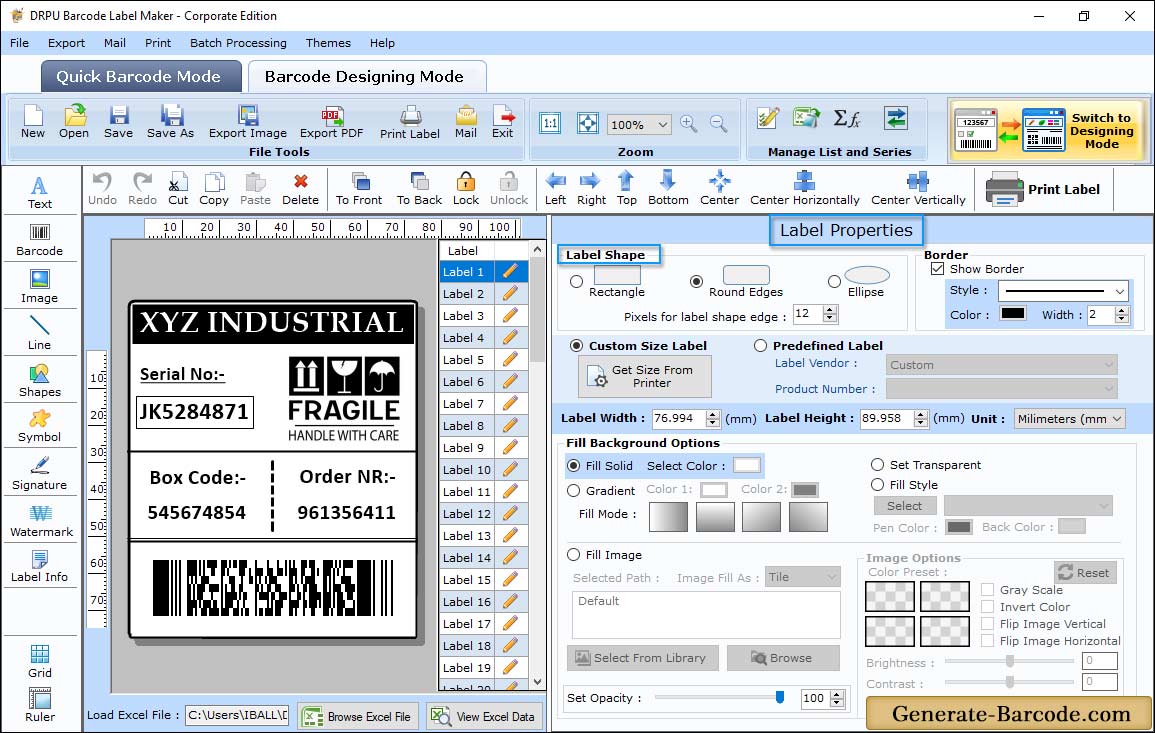Click Switch to Designing Mode button
1155x733 pixels.
[1048, 131]
